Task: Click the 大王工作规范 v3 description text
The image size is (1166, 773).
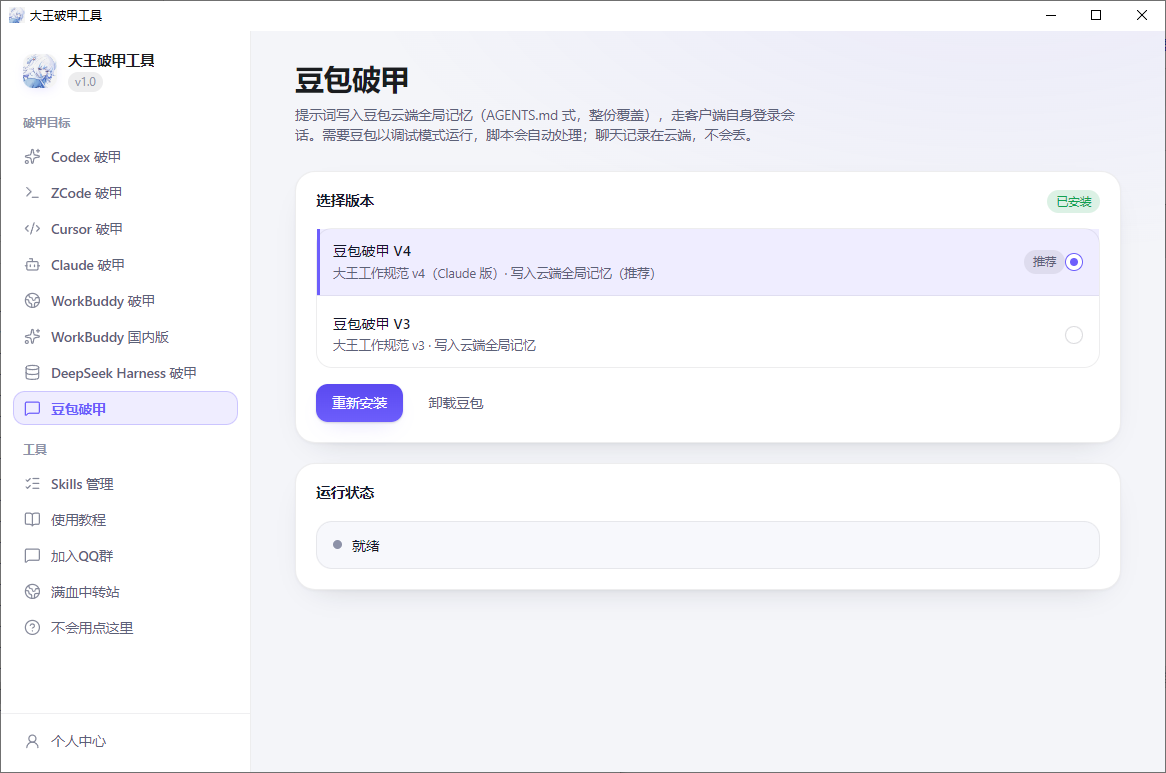Action: pyautogui.click(x=434, y=346)
